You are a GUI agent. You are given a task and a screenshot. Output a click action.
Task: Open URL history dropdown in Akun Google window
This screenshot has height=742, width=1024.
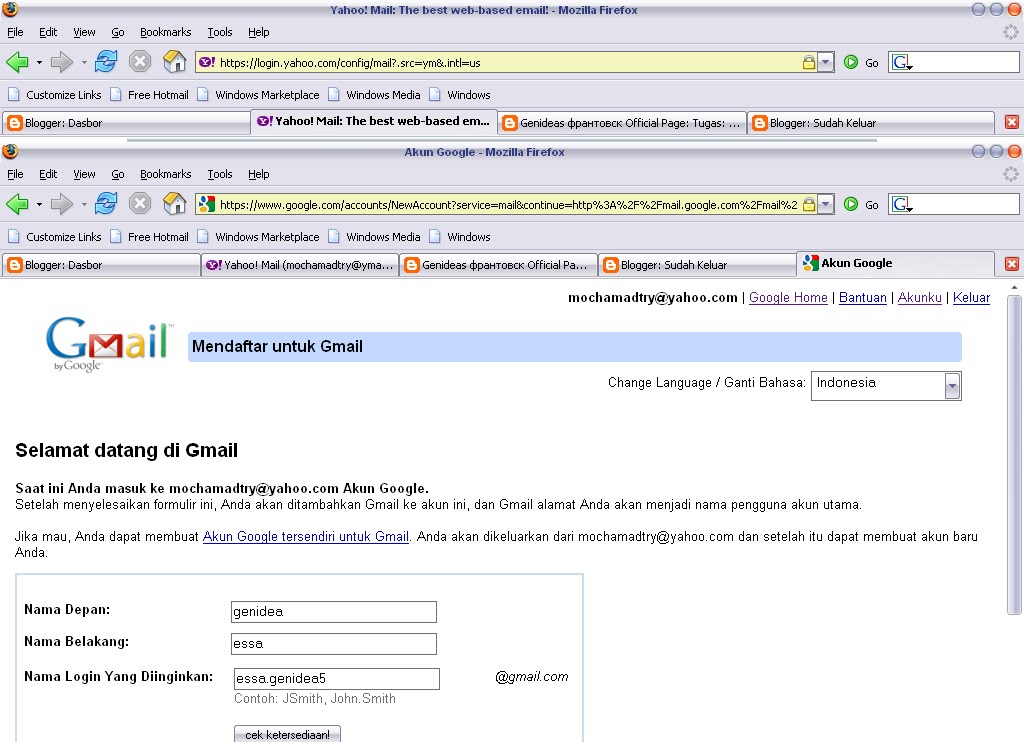826,204
